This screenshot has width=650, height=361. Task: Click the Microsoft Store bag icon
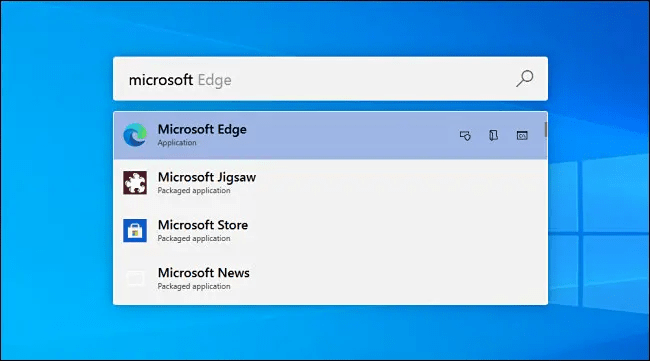click(x=135, y=230)
